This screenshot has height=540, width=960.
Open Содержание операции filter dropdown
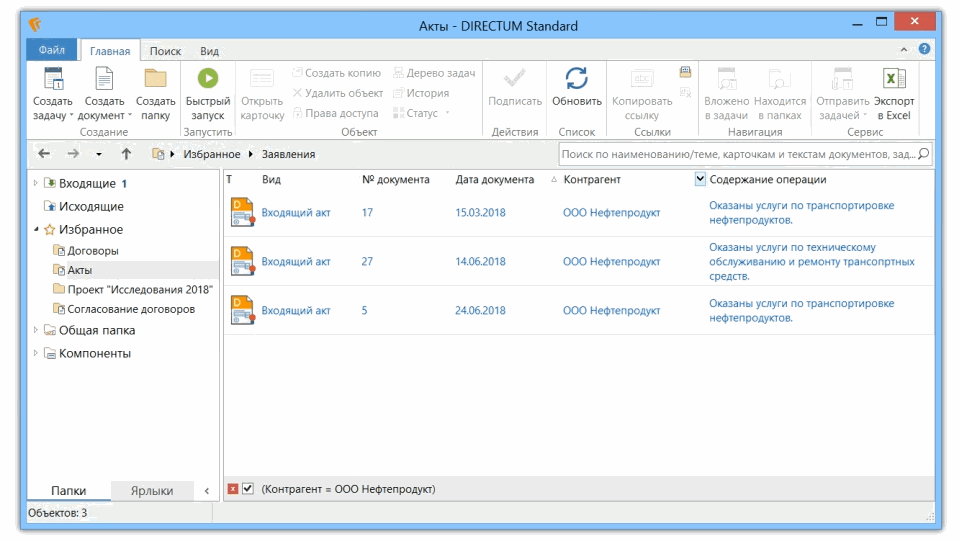700,179
